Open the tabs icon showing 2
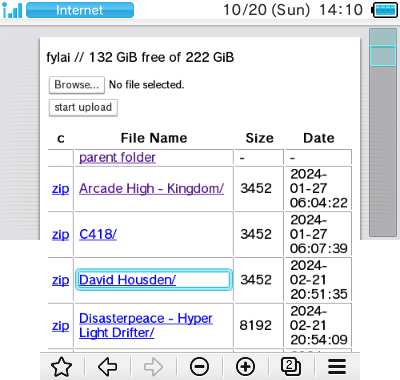The image size is (400, 380). point(291,367)
